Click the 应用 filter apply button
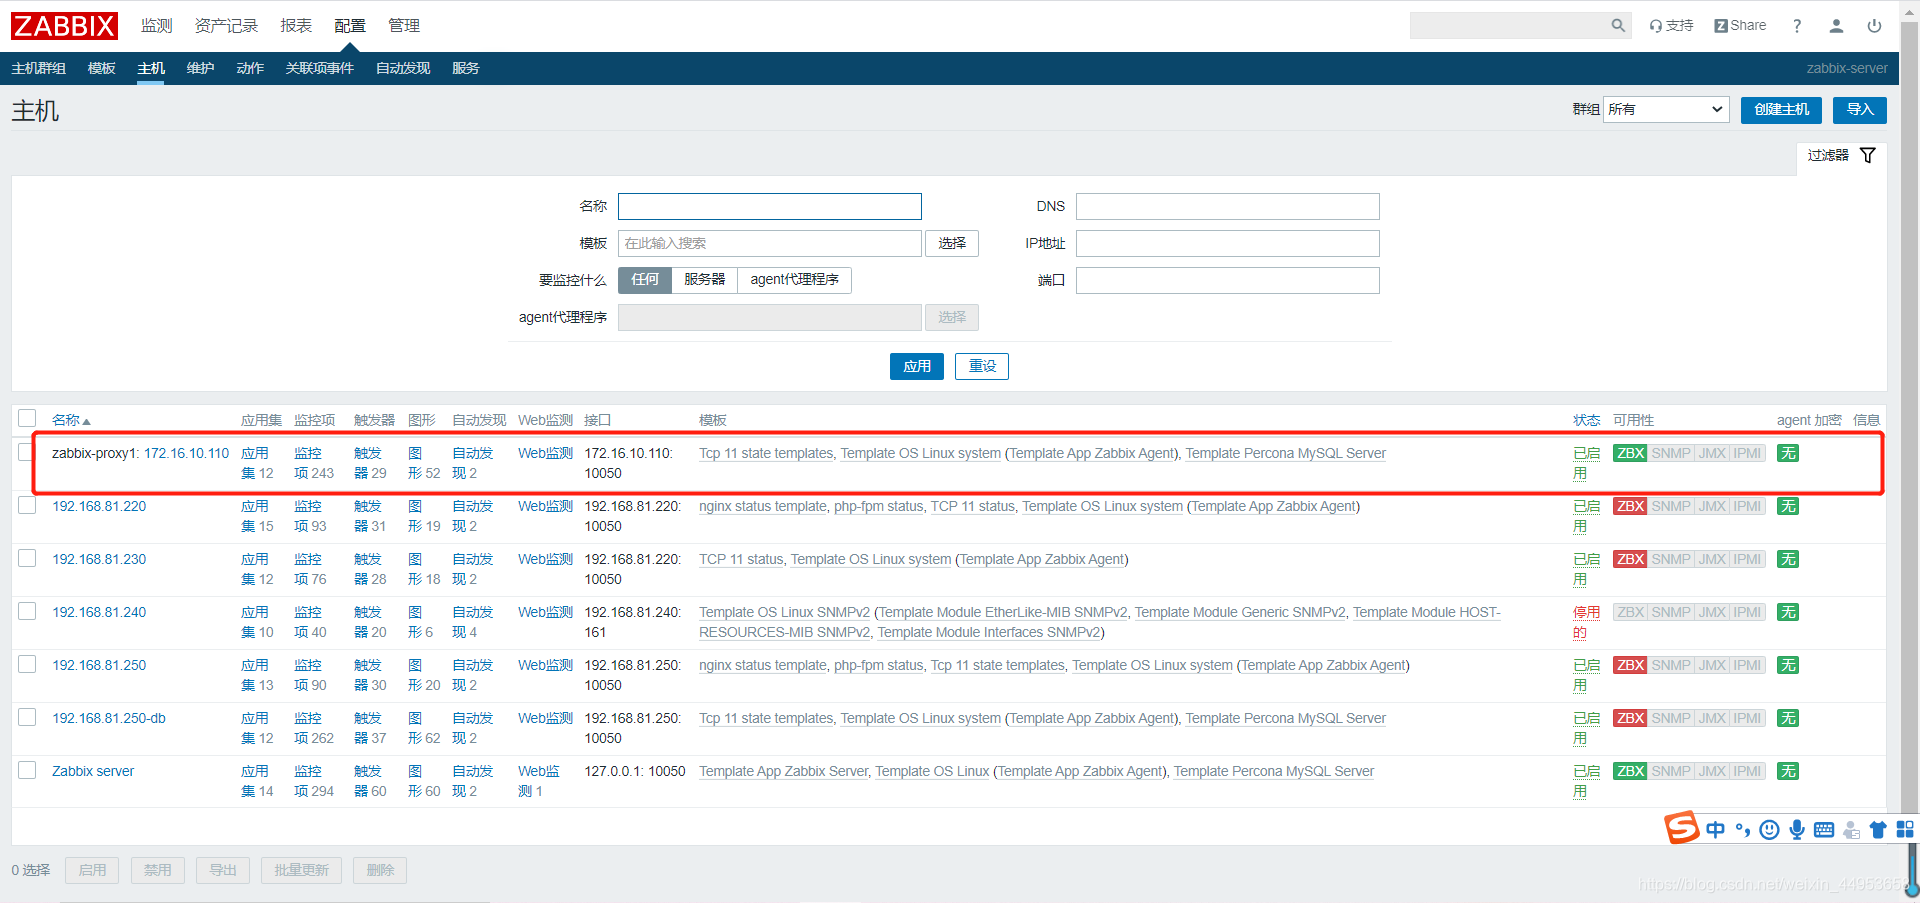1920x903 pixels. [x=917, y=366]
